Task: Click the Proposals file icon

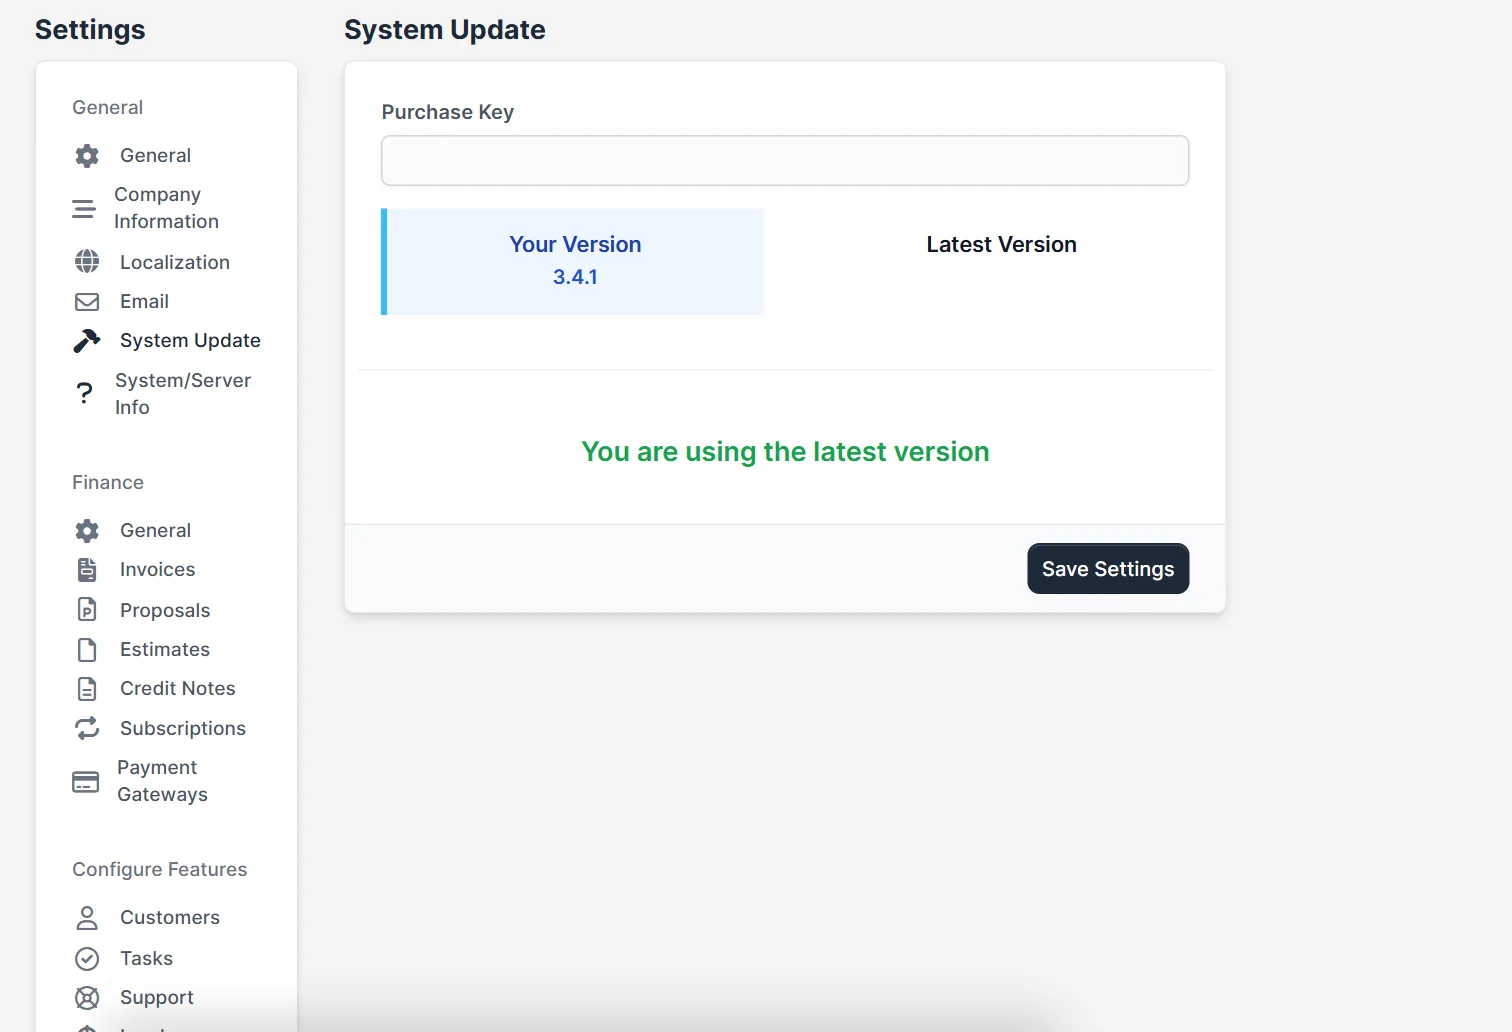Action: point(87,610)
